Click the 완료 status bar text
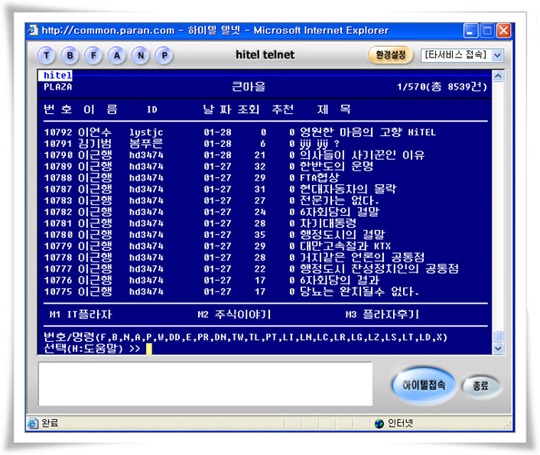540x455 pixels. pos(50,423)
